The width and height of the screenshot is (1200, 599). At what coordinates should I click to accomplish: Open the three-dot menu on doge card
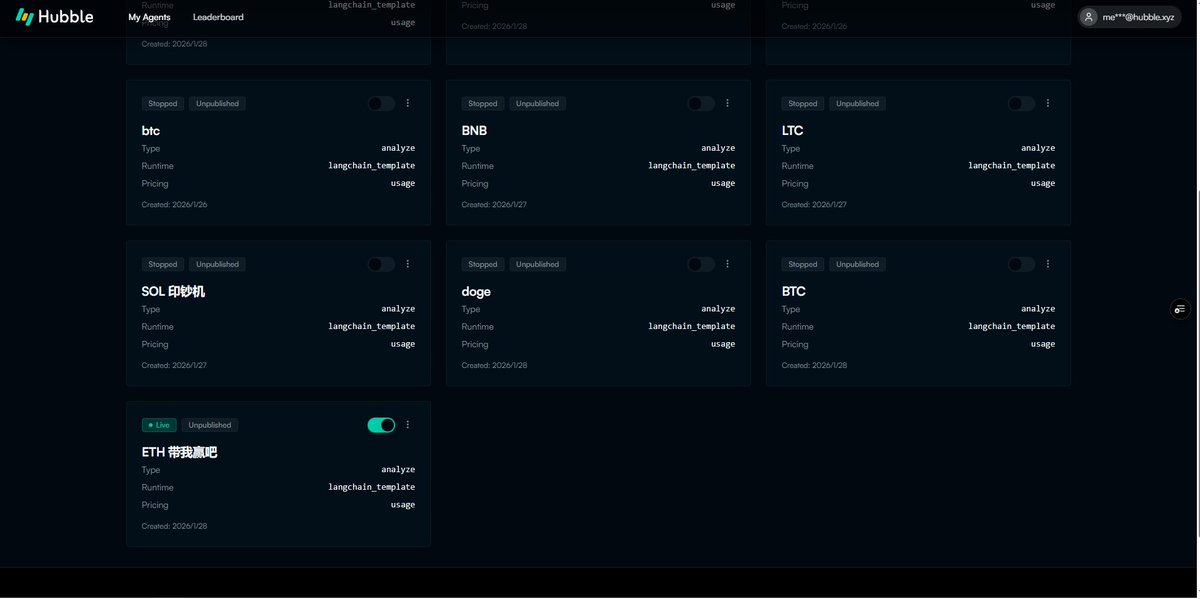tap(727, 264)
